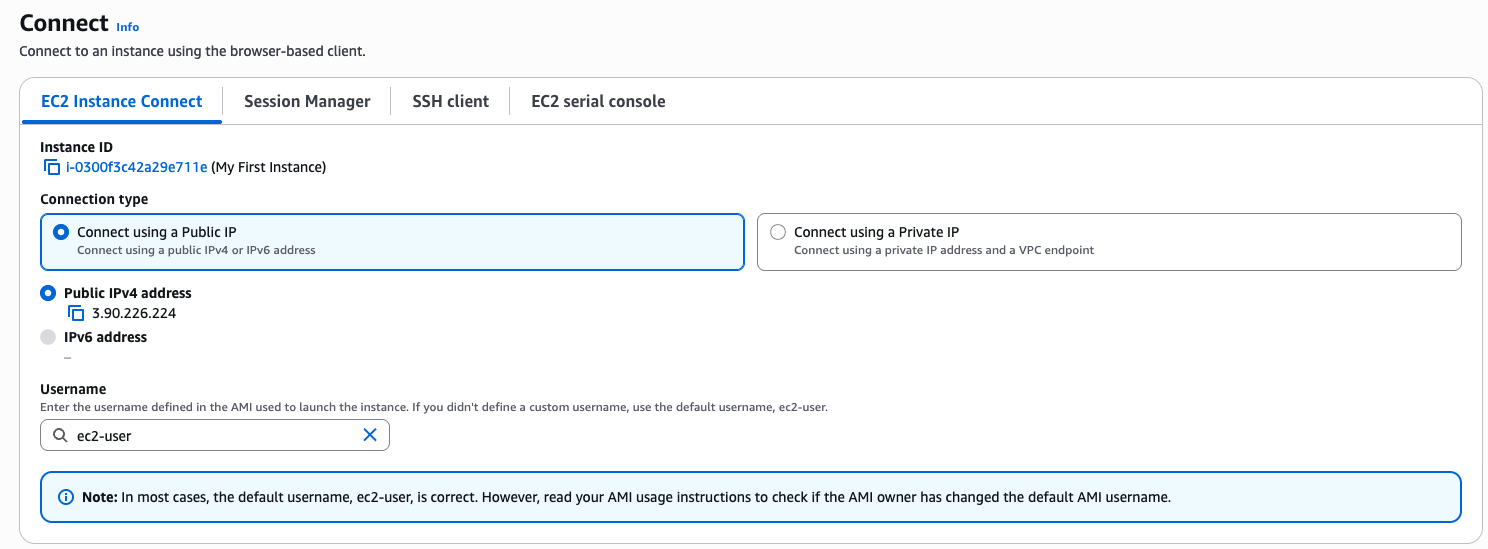Click the My First Instance name label

click(x=268, y=168)
